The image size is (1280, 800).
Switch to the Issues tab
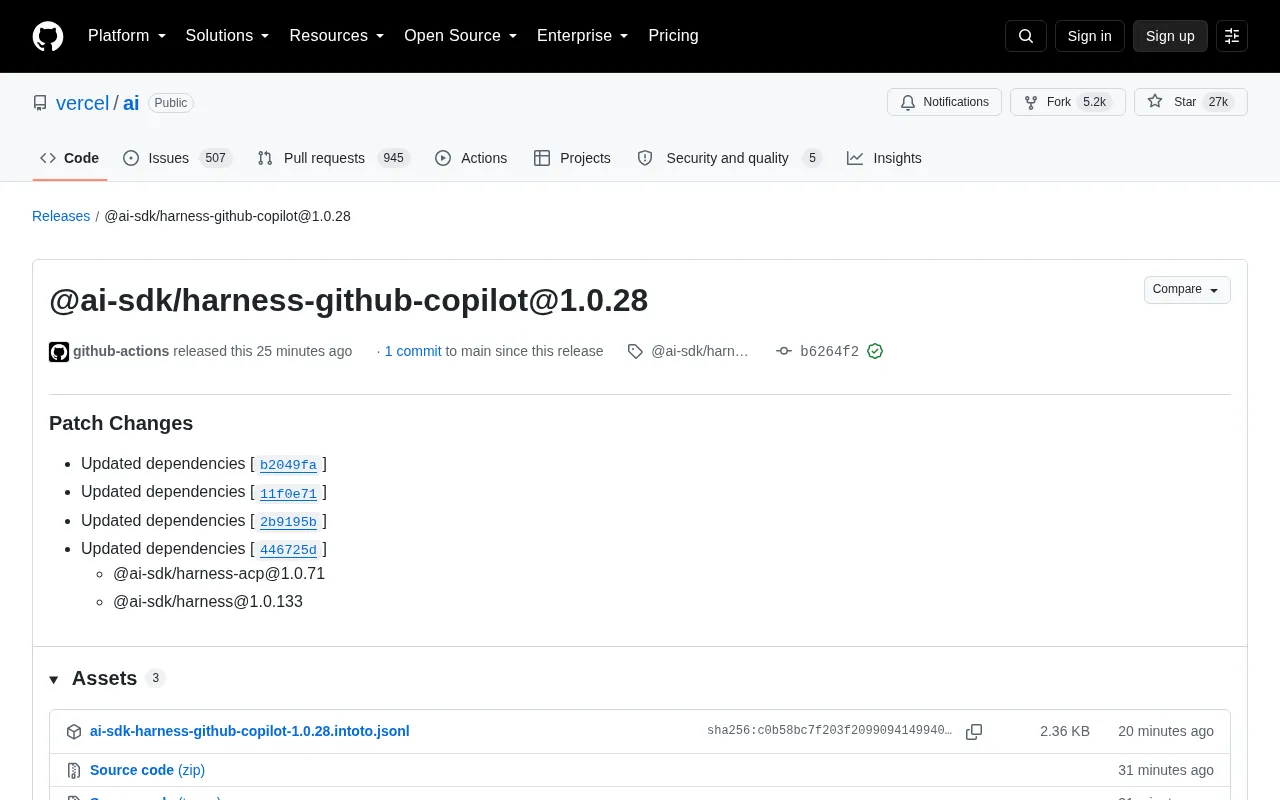178,158
